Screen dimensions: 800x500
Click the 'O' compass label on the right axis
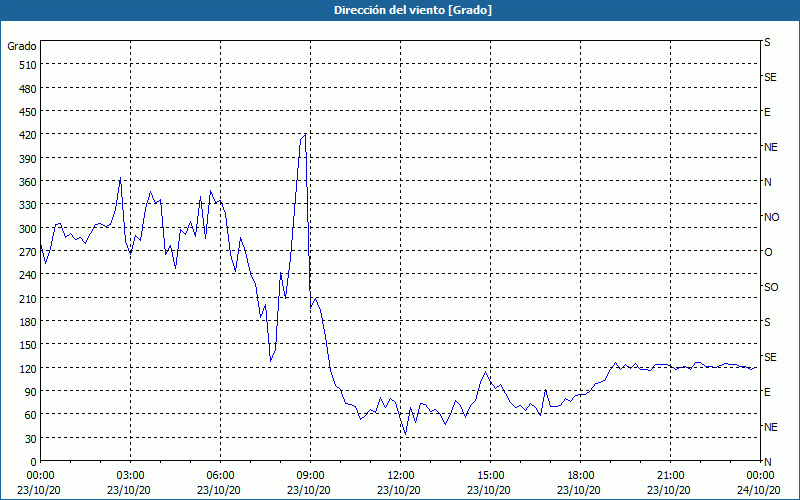[x=768, y=252]
